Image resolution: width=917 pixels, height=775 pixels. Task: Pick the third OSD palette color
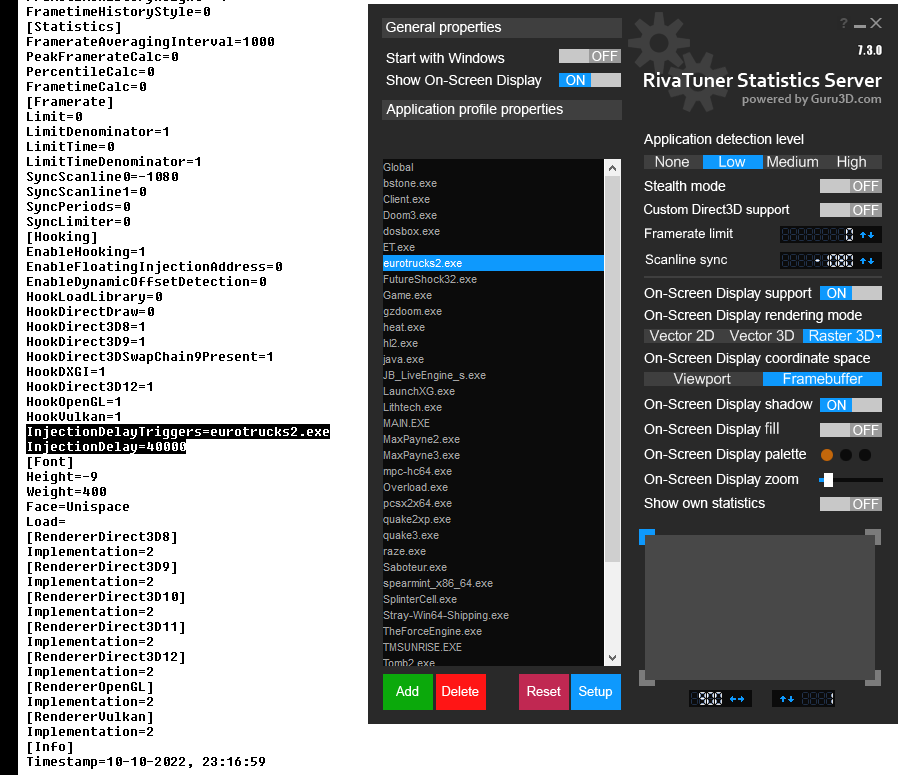click(x=865, y=454)
